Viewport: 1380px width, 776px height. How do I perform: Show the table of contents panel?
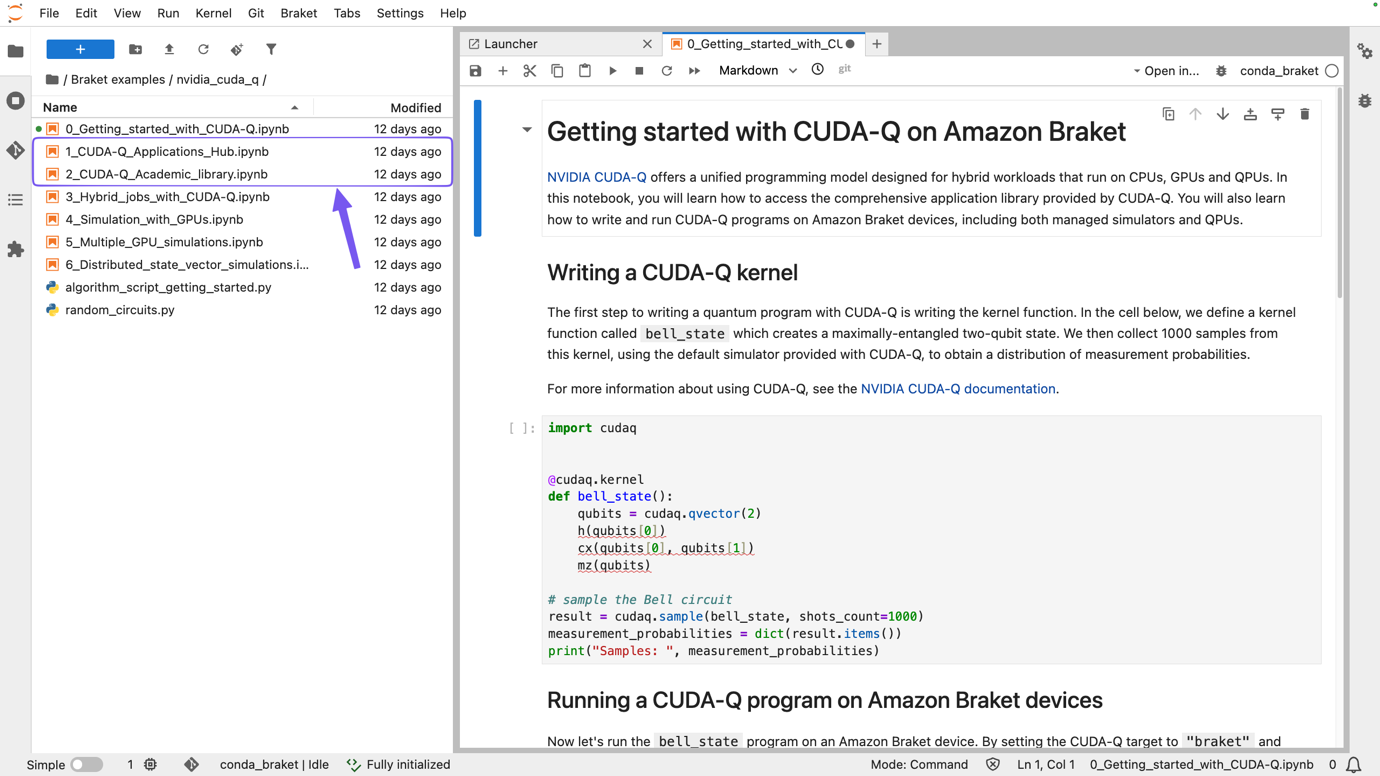pos(15,200)
